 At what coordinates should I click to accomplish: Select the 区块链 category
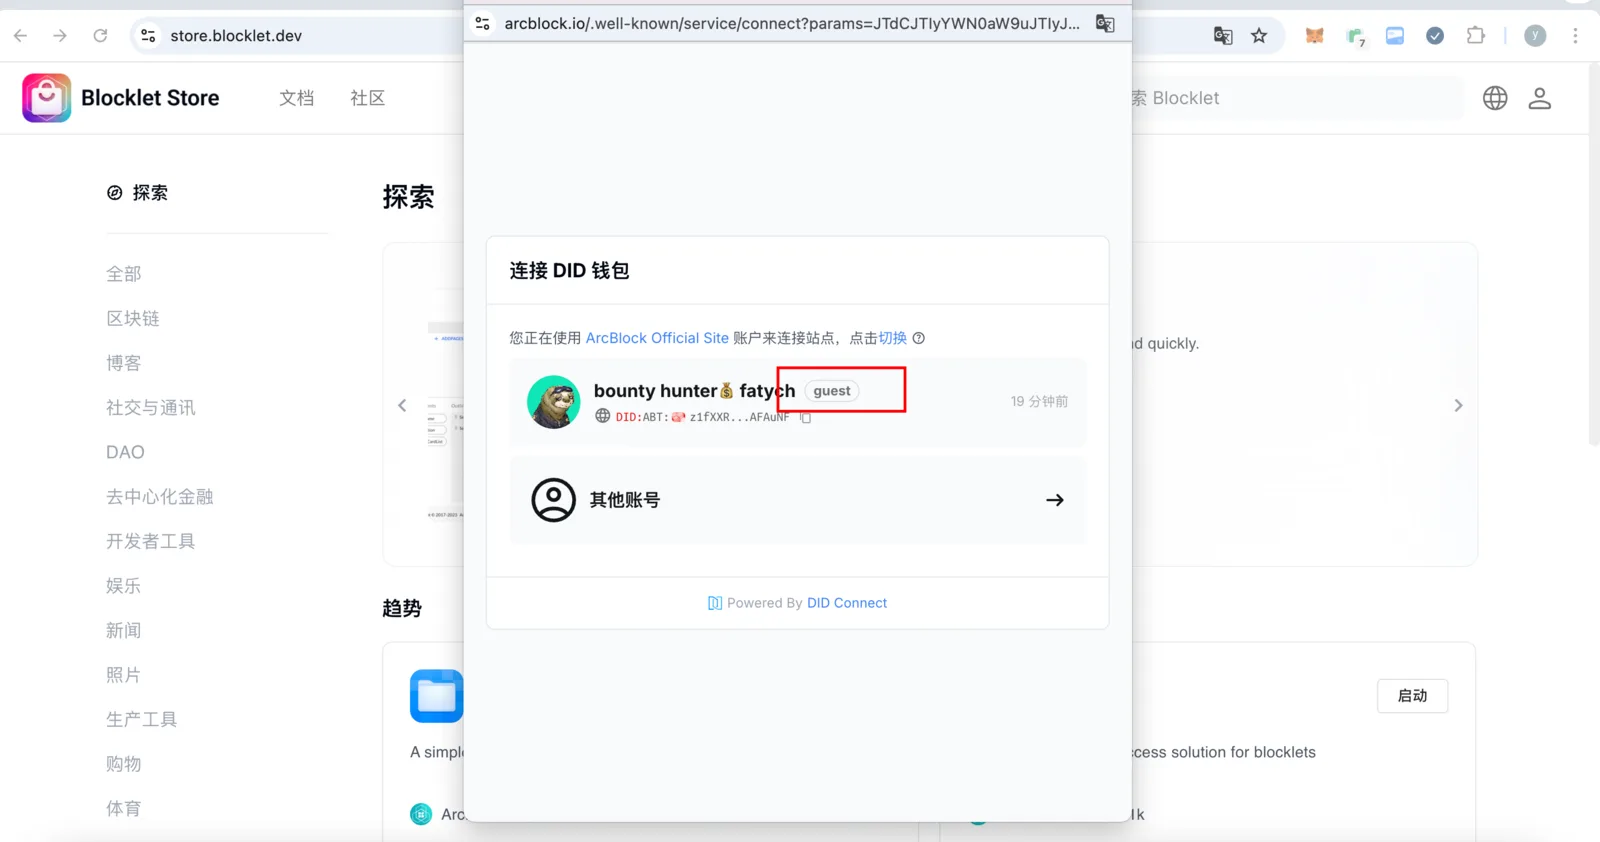pyautogui.click(x=133, y=318)
